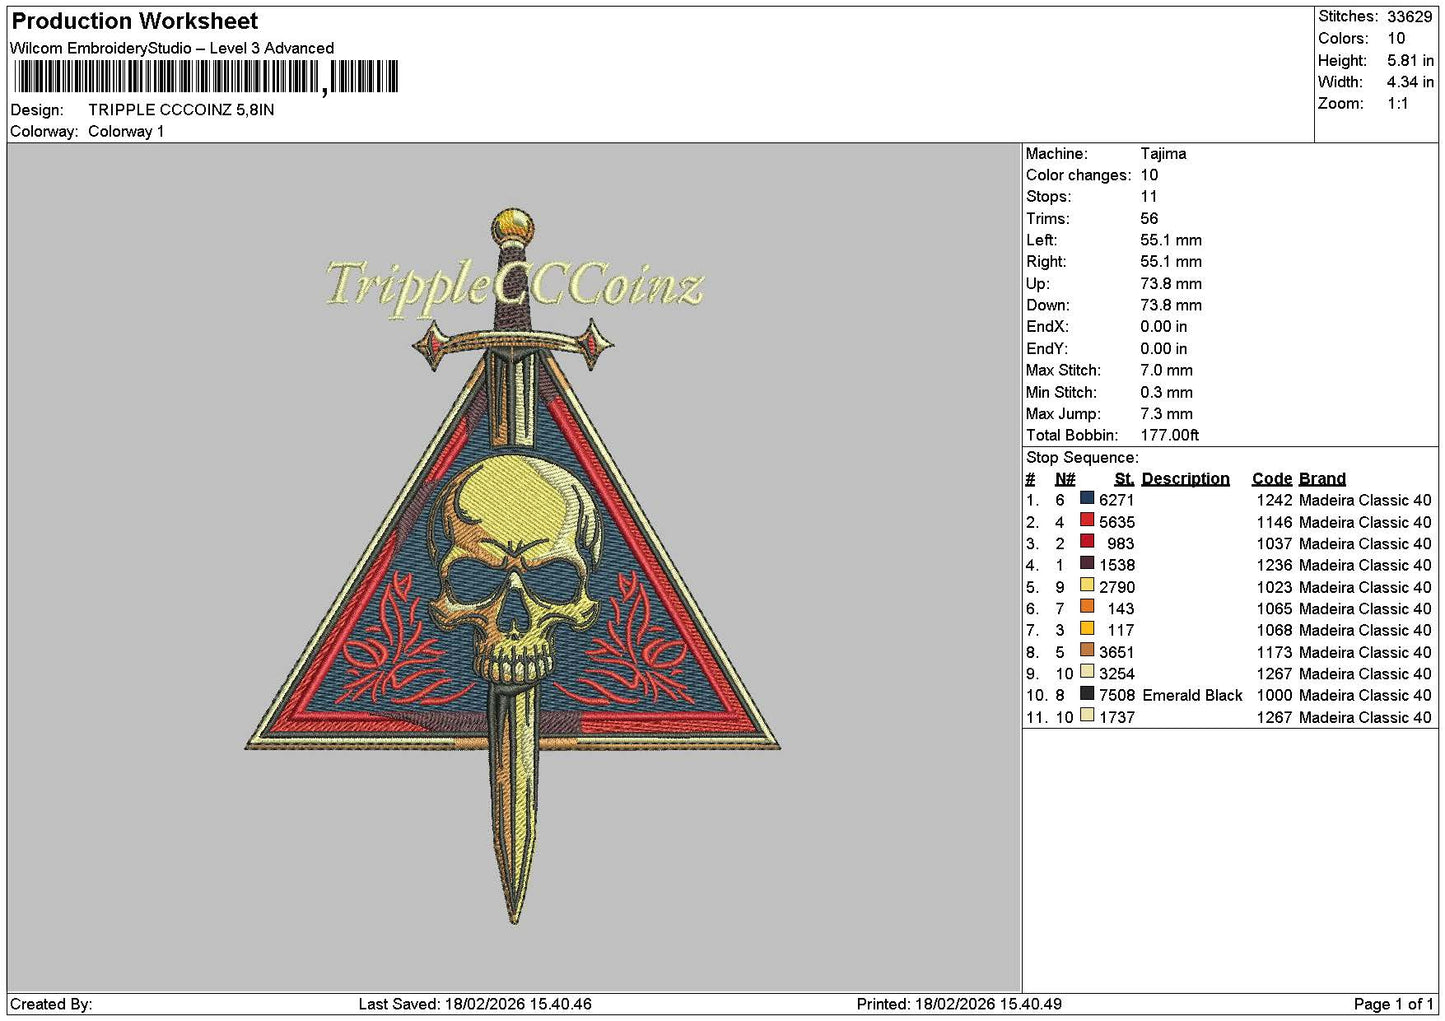
Task: Click the stitch count 6271
Action: click(x=1117, y=500)
